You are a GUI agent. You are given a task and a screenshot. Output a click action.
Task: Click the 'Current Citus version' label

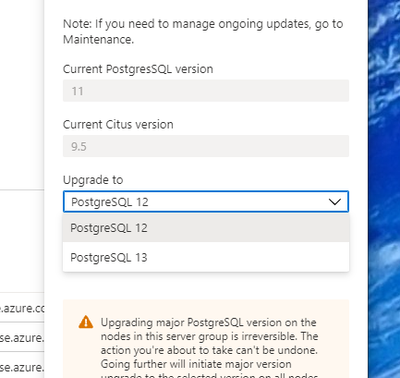coord(118,124)
